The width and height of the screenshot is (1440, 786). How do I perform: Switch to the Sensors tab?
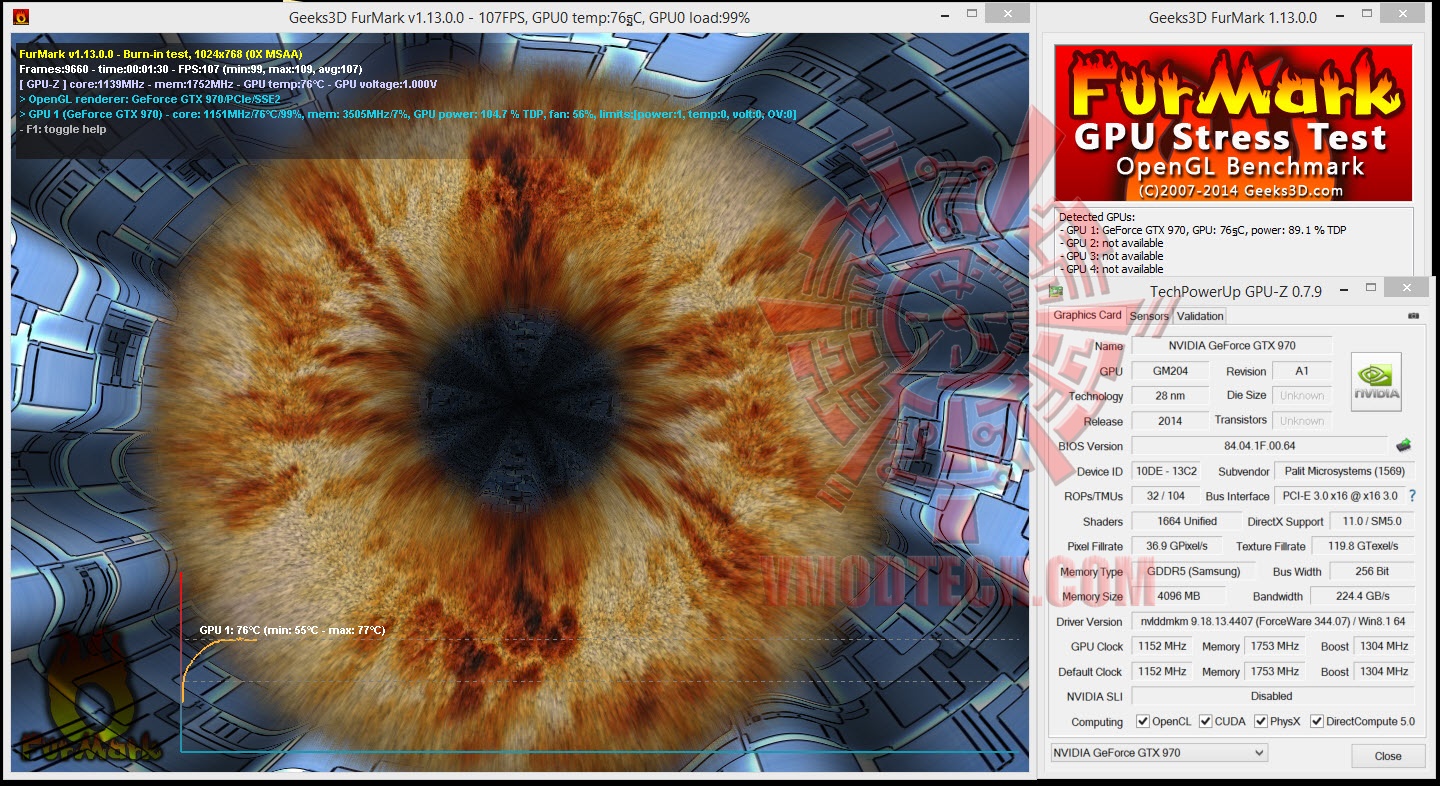[x=1149, y=316]
